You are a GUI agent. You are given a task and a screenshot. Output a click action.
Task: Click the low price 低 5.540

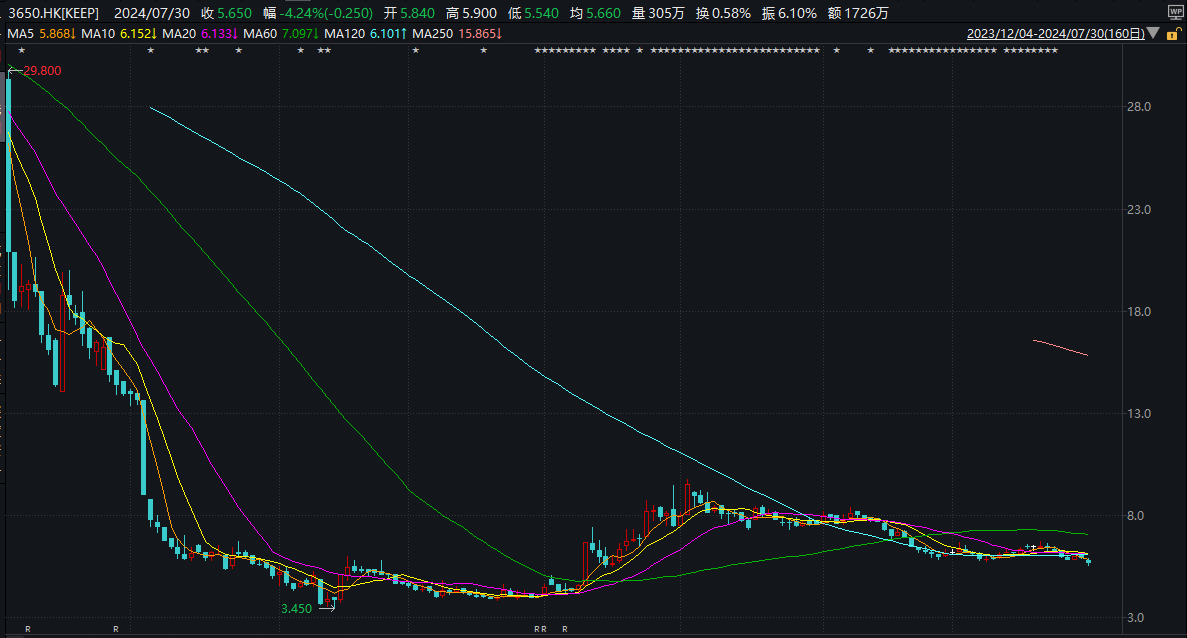[533, 13]
